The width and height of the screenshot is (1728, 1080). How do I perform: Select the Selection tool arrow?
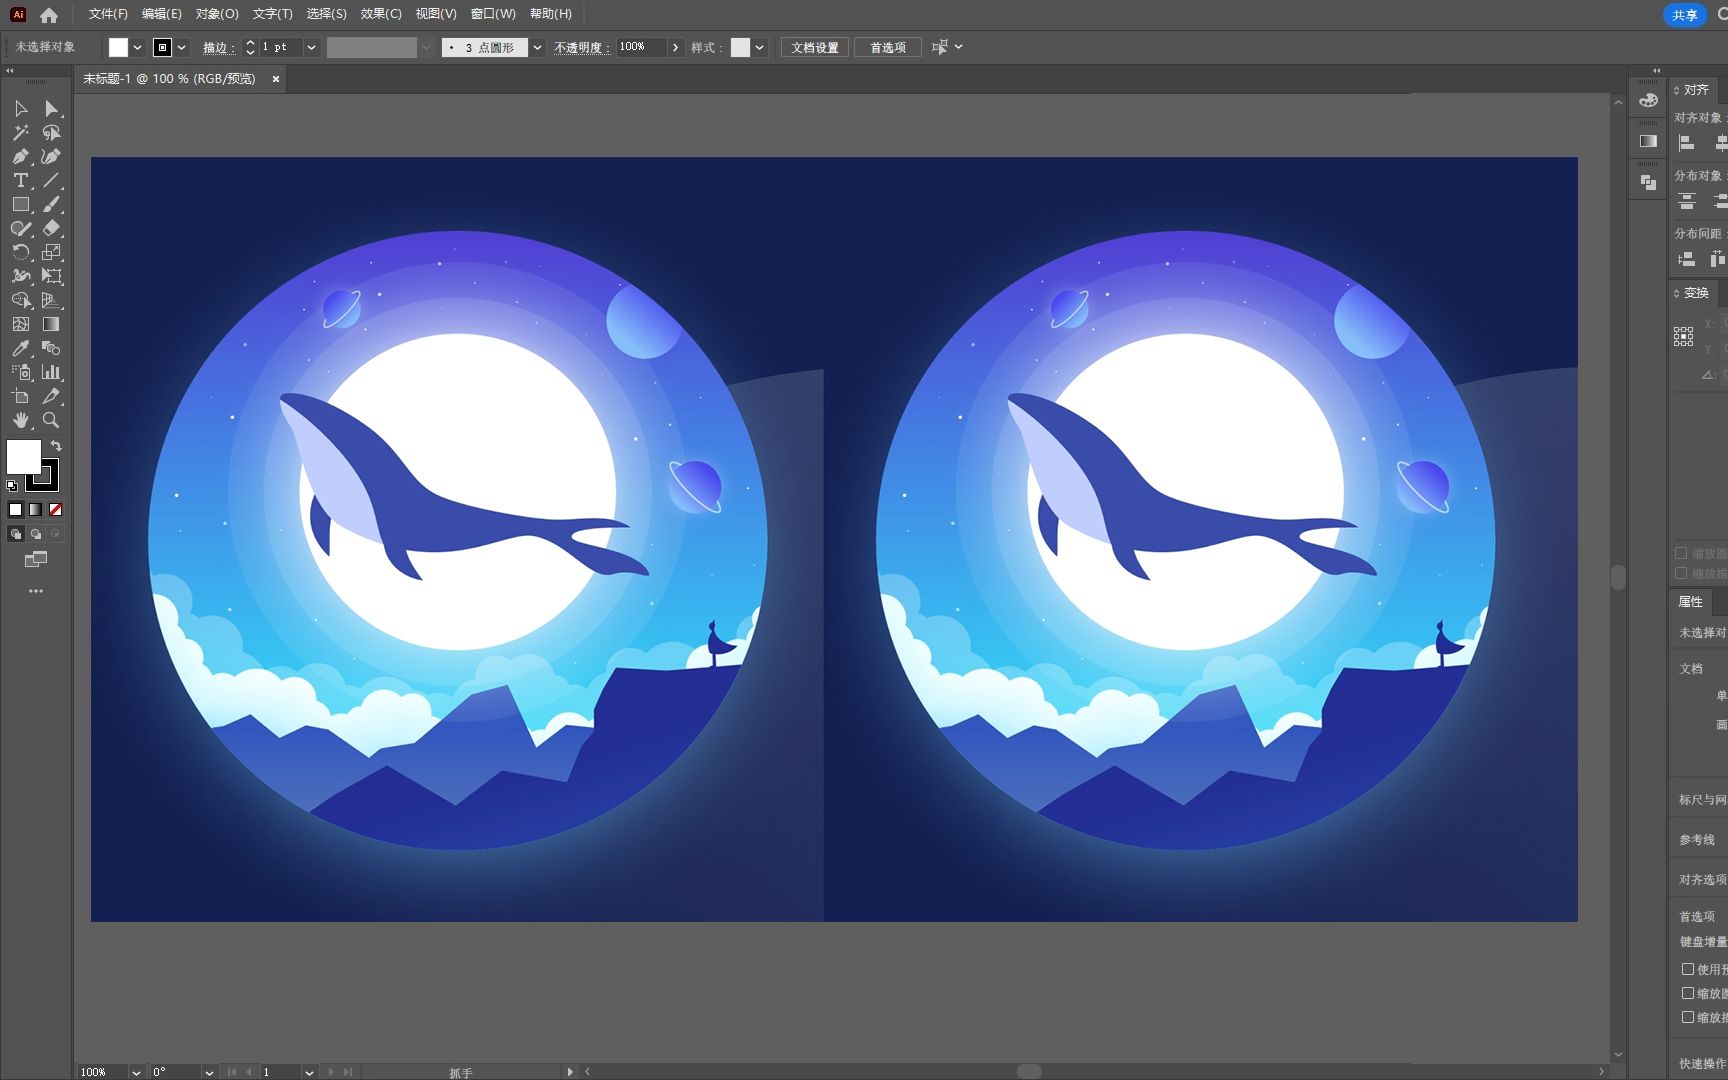[x=21, y=108]
